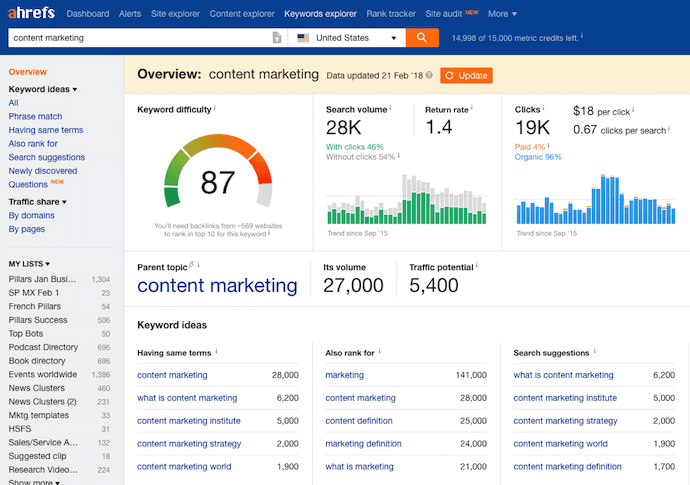The height and width of the screenshot is (485, 690).
Task: Click the keyword search input field
Action: coord(138,38)
